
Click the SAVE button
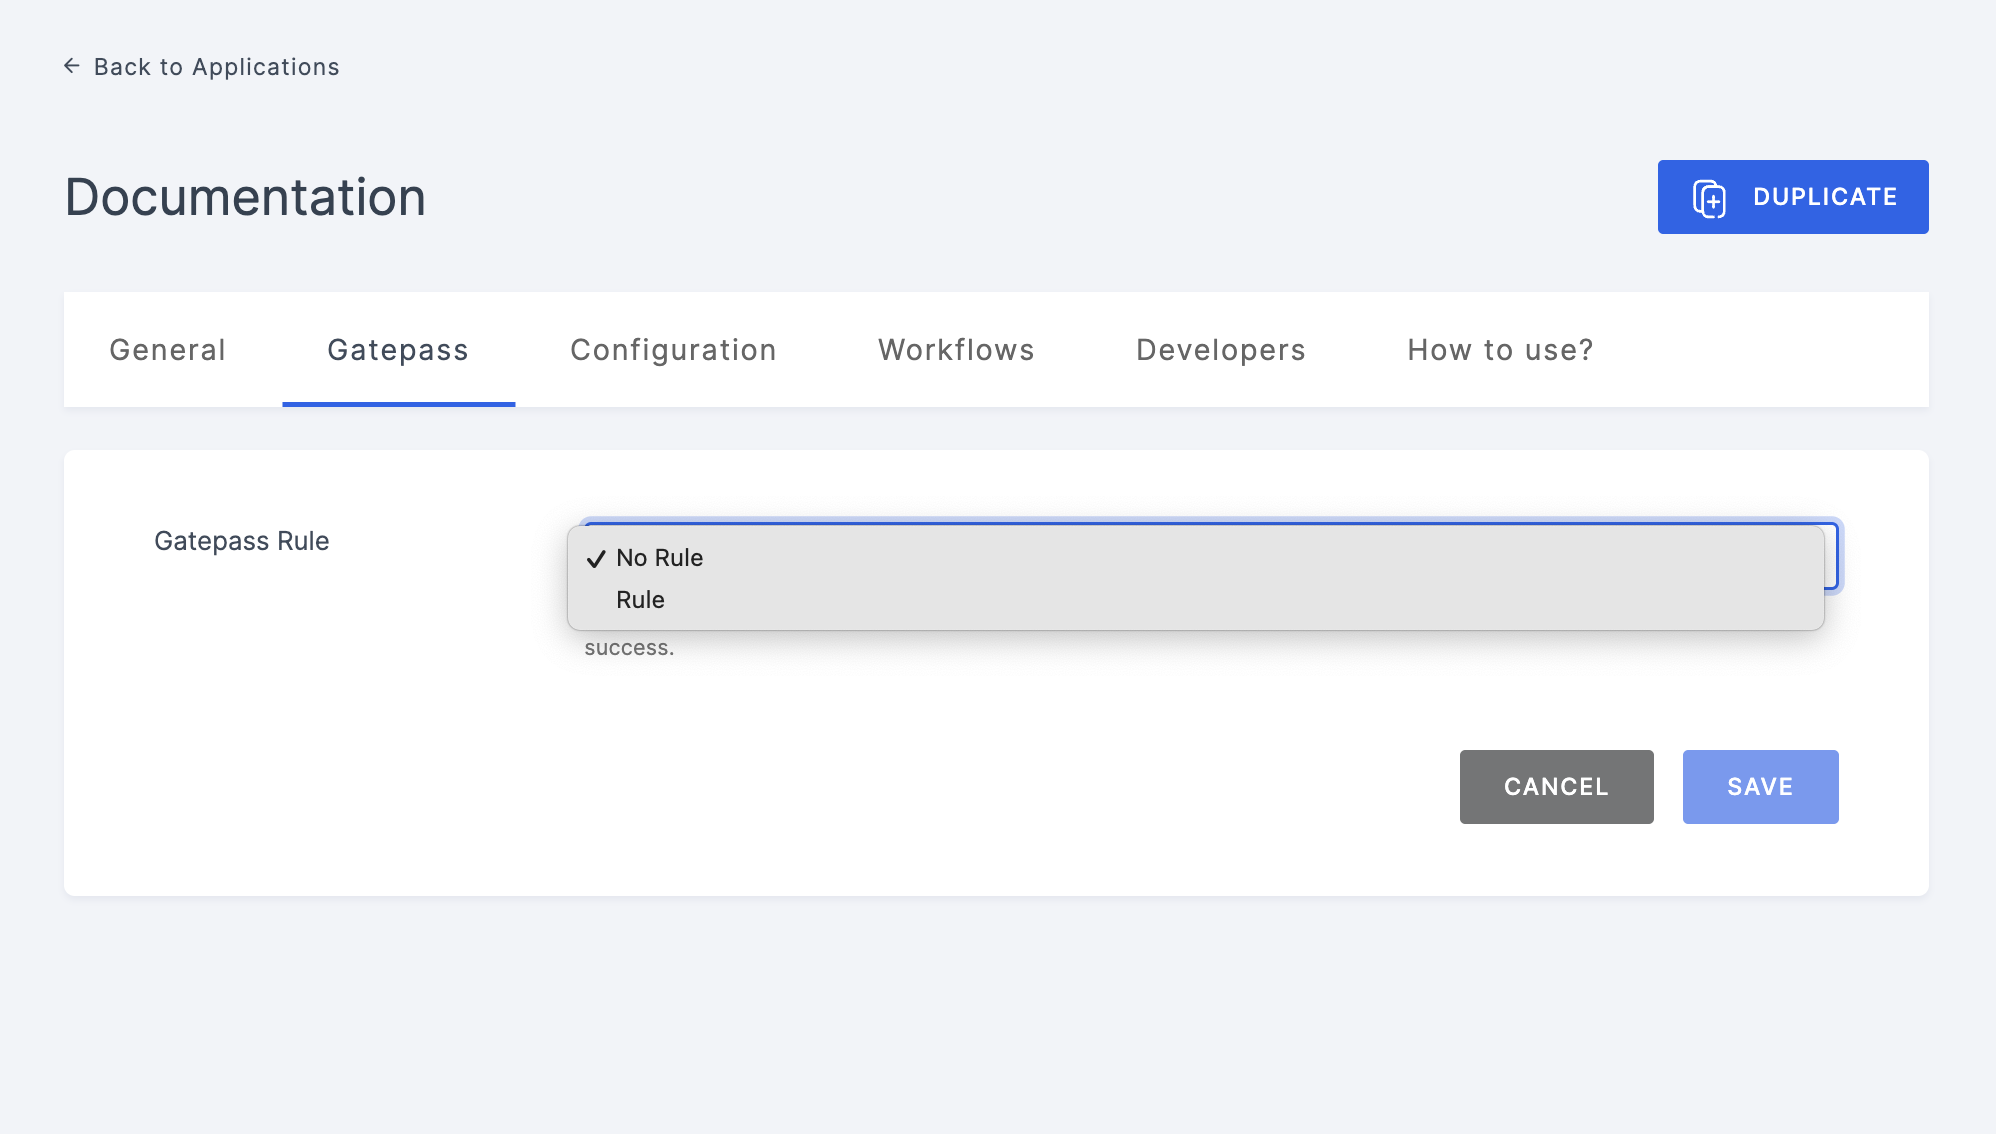pyautogui.click(x=1760, y=786)
